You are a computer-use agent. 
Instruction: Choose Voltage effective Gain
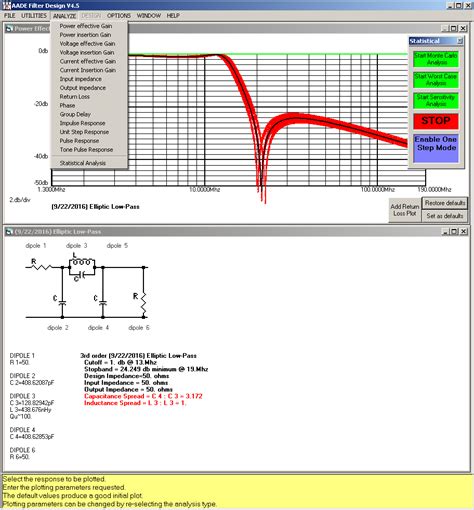tap(87, 44)
